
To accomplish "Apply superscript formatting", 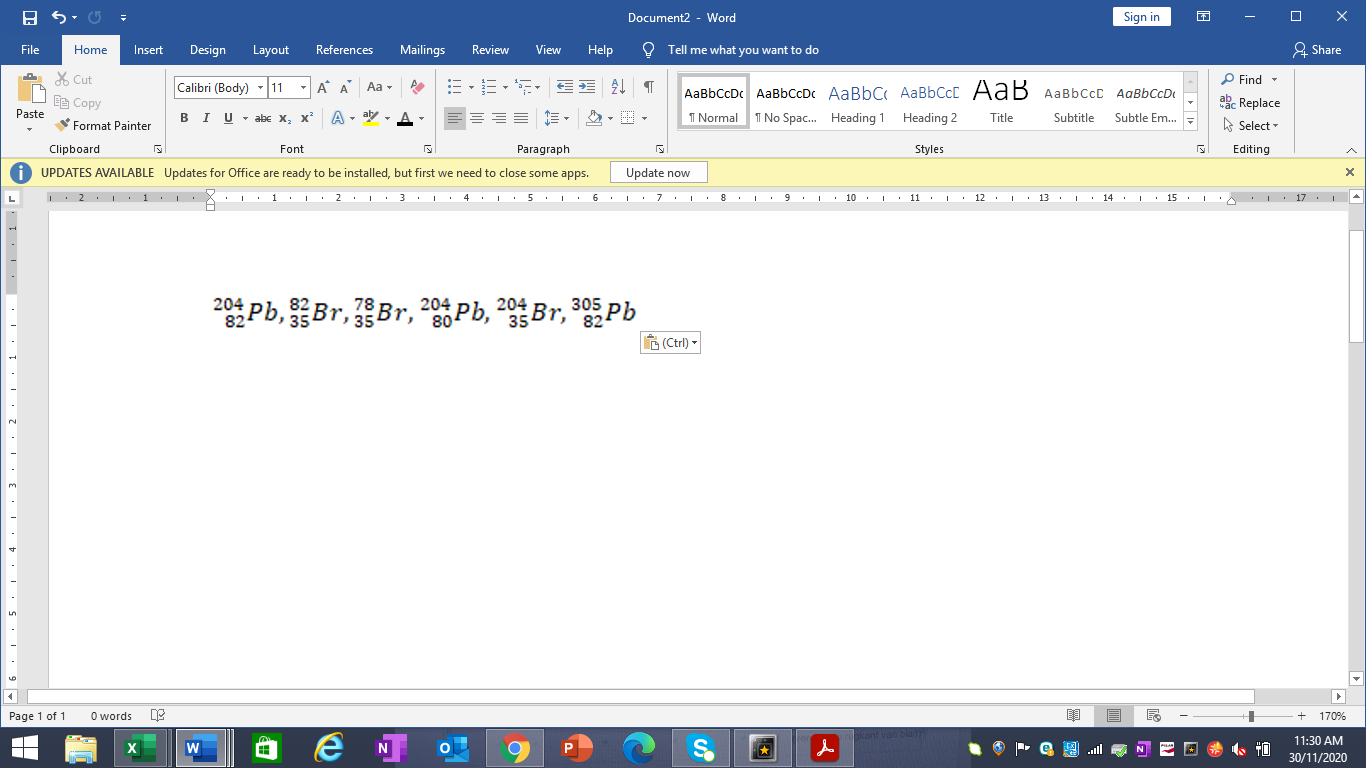I will tap(307, 118).
